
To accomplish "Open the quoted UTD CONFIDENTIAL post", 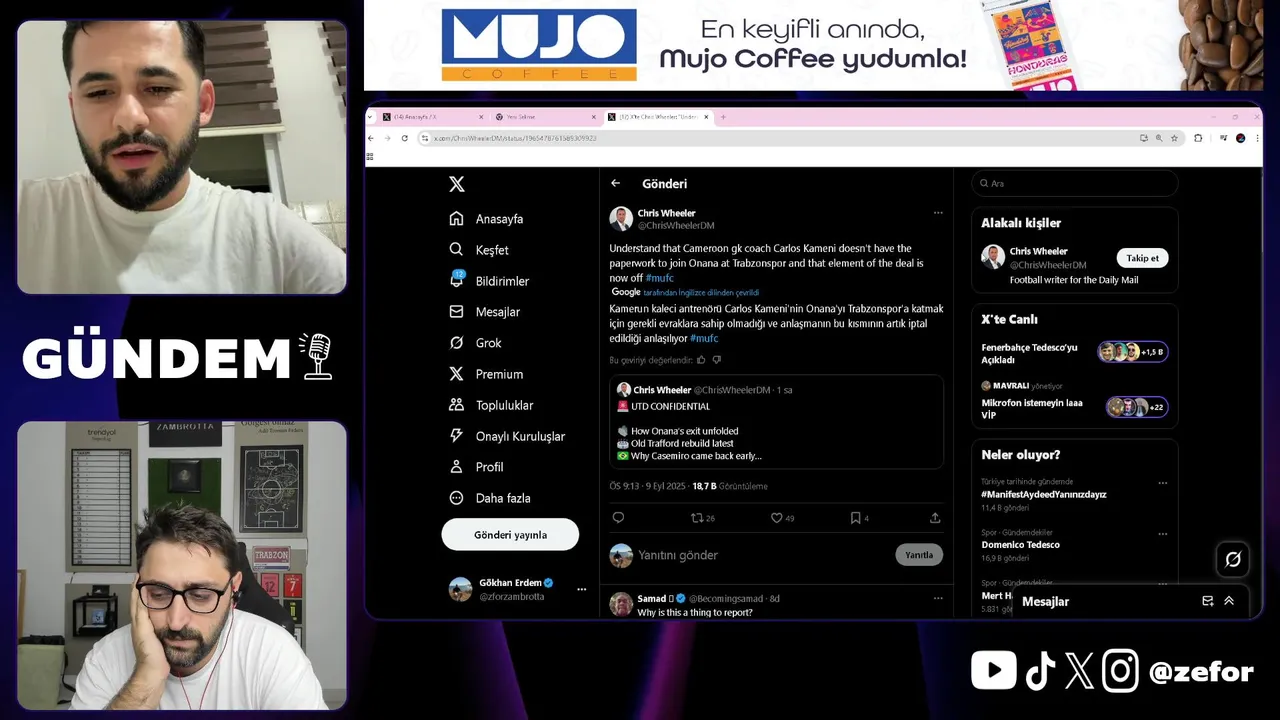I will pyautogui.click(x=776, y=422).
